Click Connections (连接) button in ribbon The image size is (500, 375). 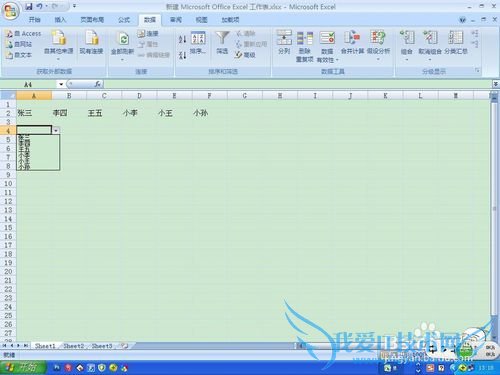pos(148,33)
